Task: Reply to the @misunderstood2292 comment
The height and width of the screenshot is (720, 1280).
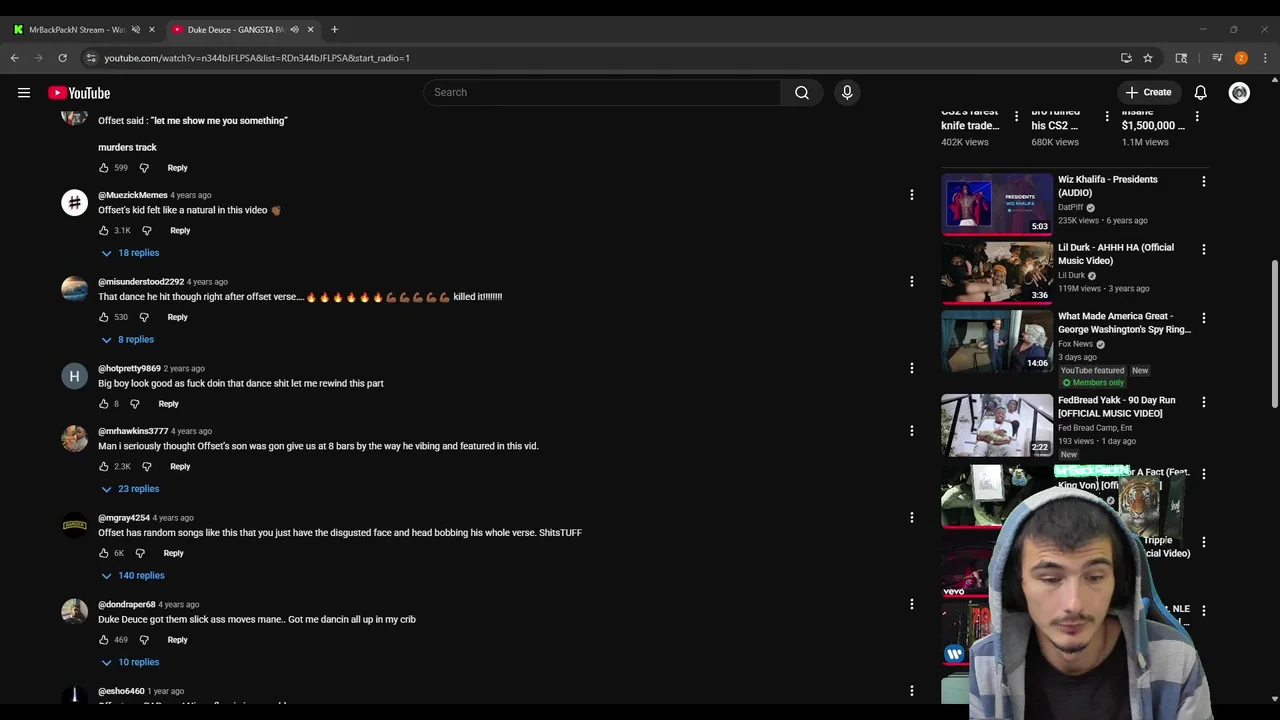Action: [177, 317]
